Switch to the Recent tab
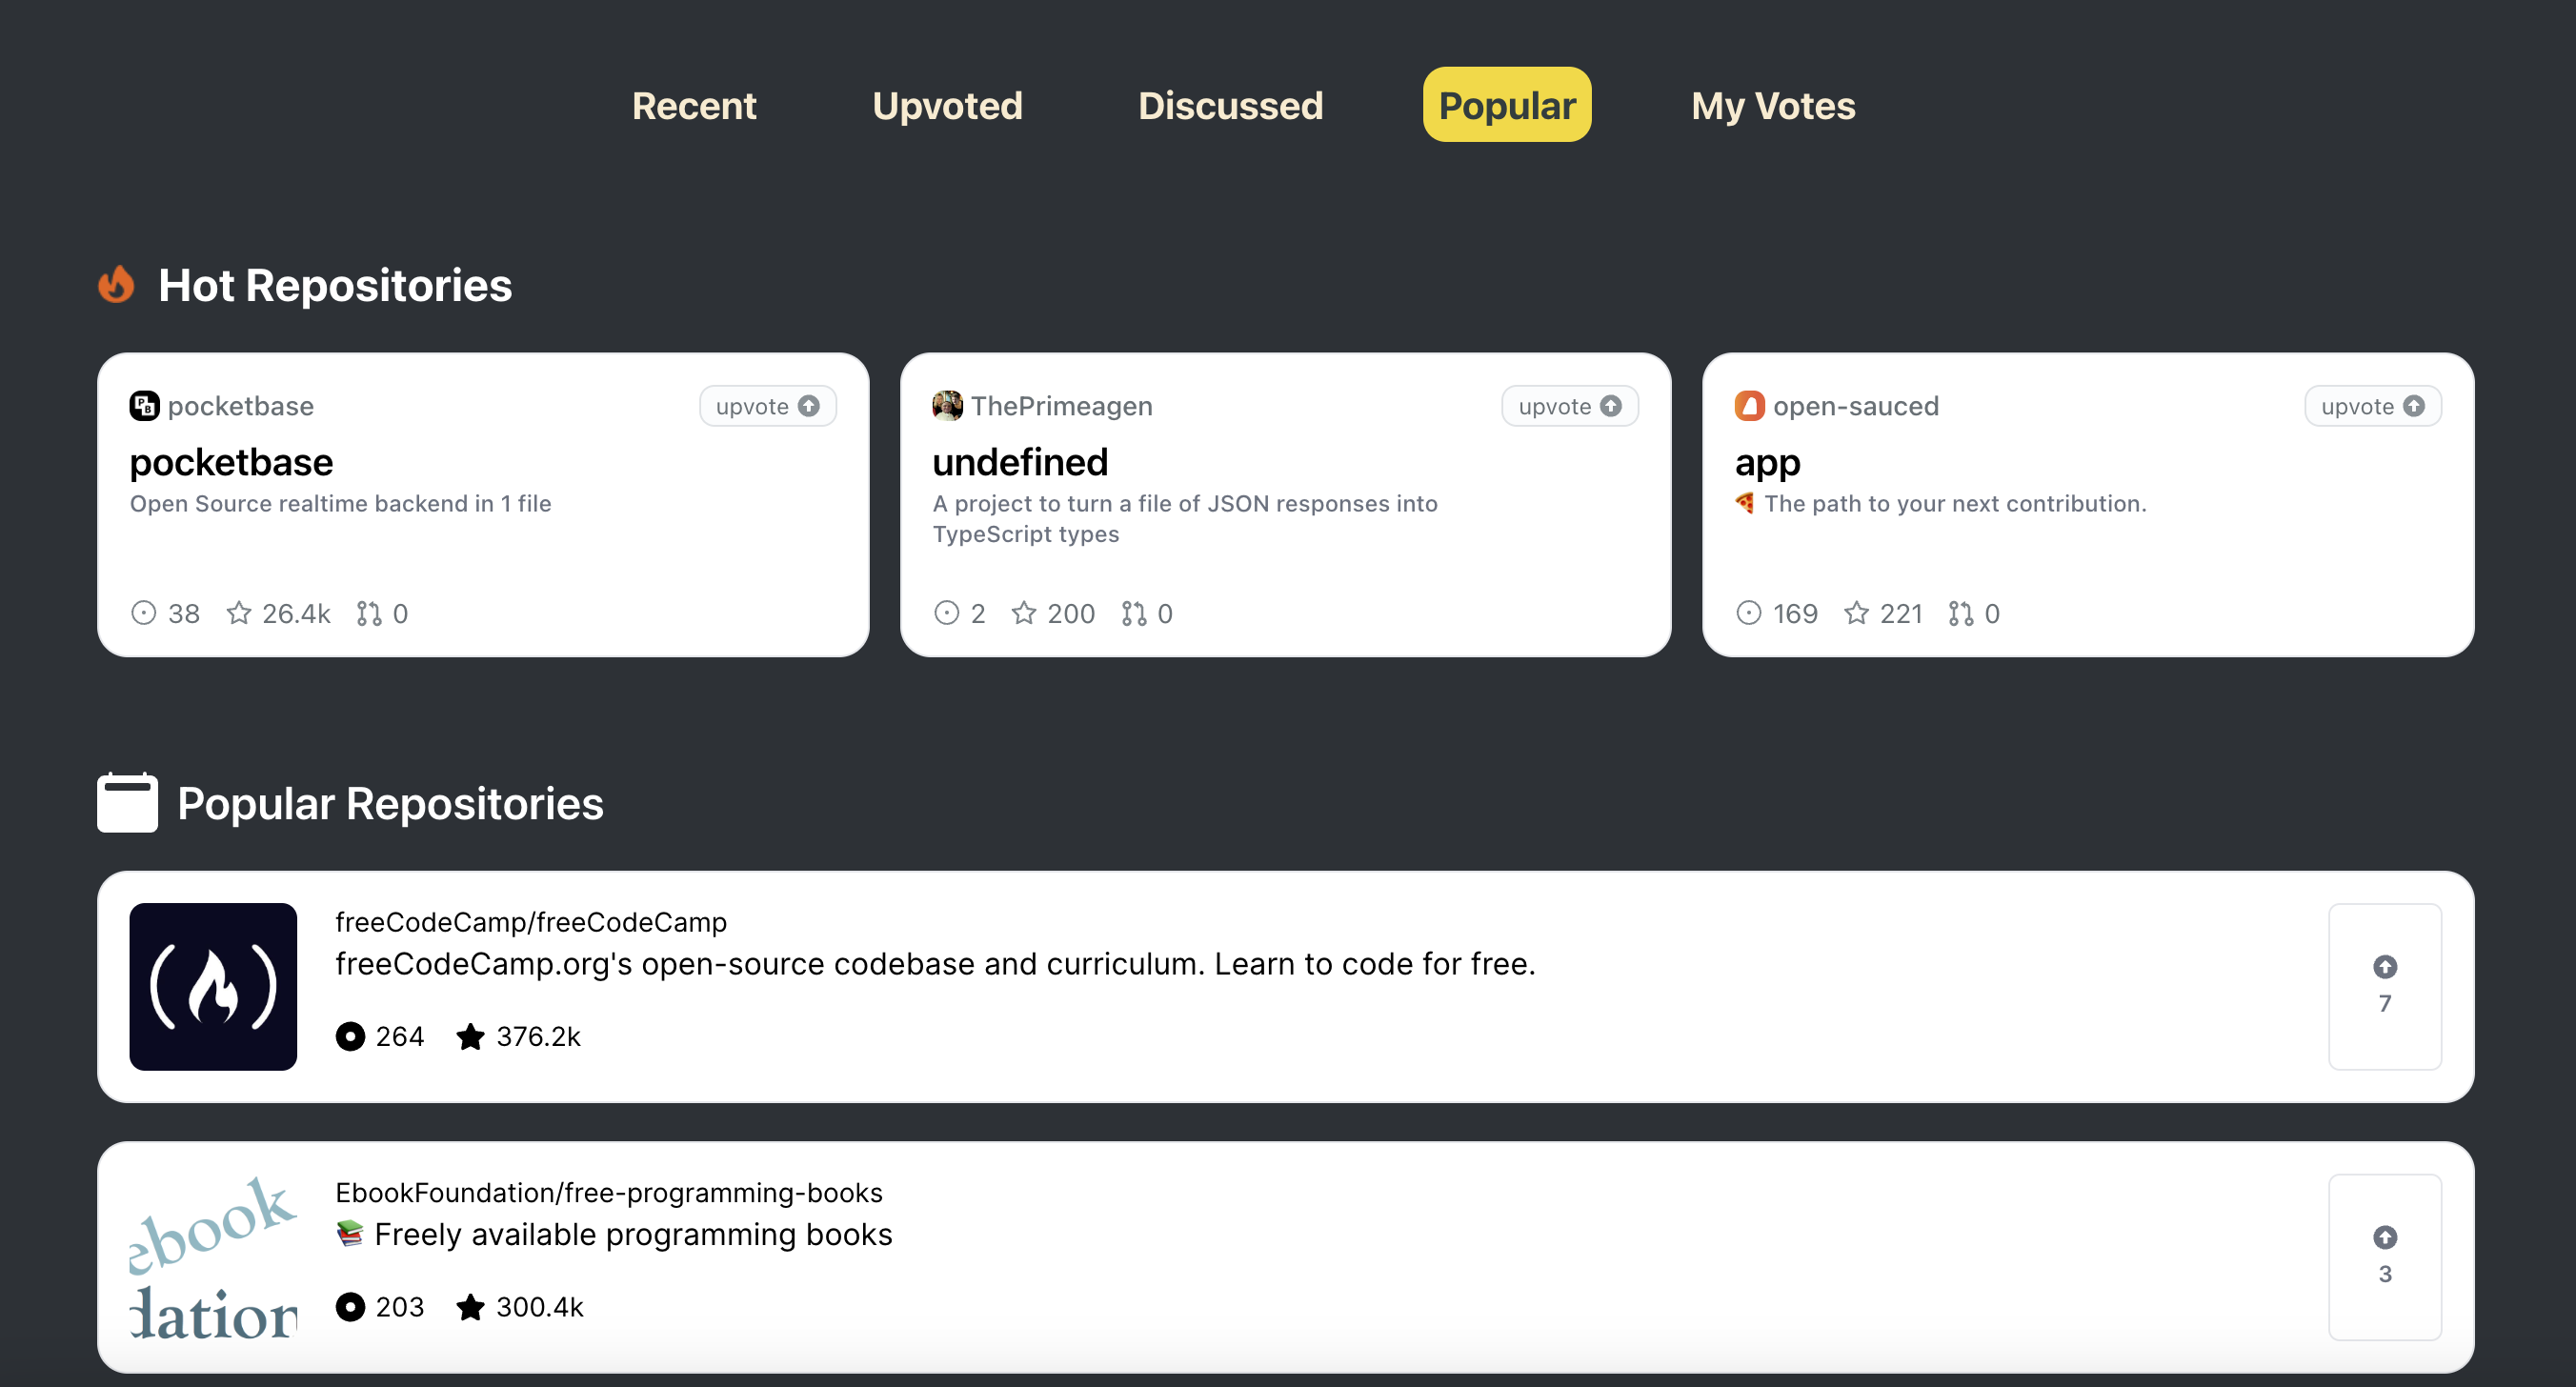 click(x=694, y=106)
